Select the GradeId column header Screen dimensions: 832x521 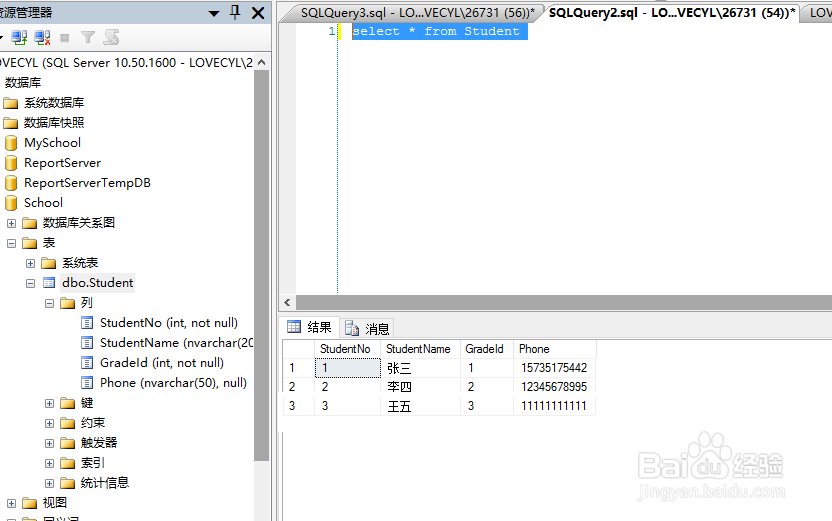tap(487, 349)
